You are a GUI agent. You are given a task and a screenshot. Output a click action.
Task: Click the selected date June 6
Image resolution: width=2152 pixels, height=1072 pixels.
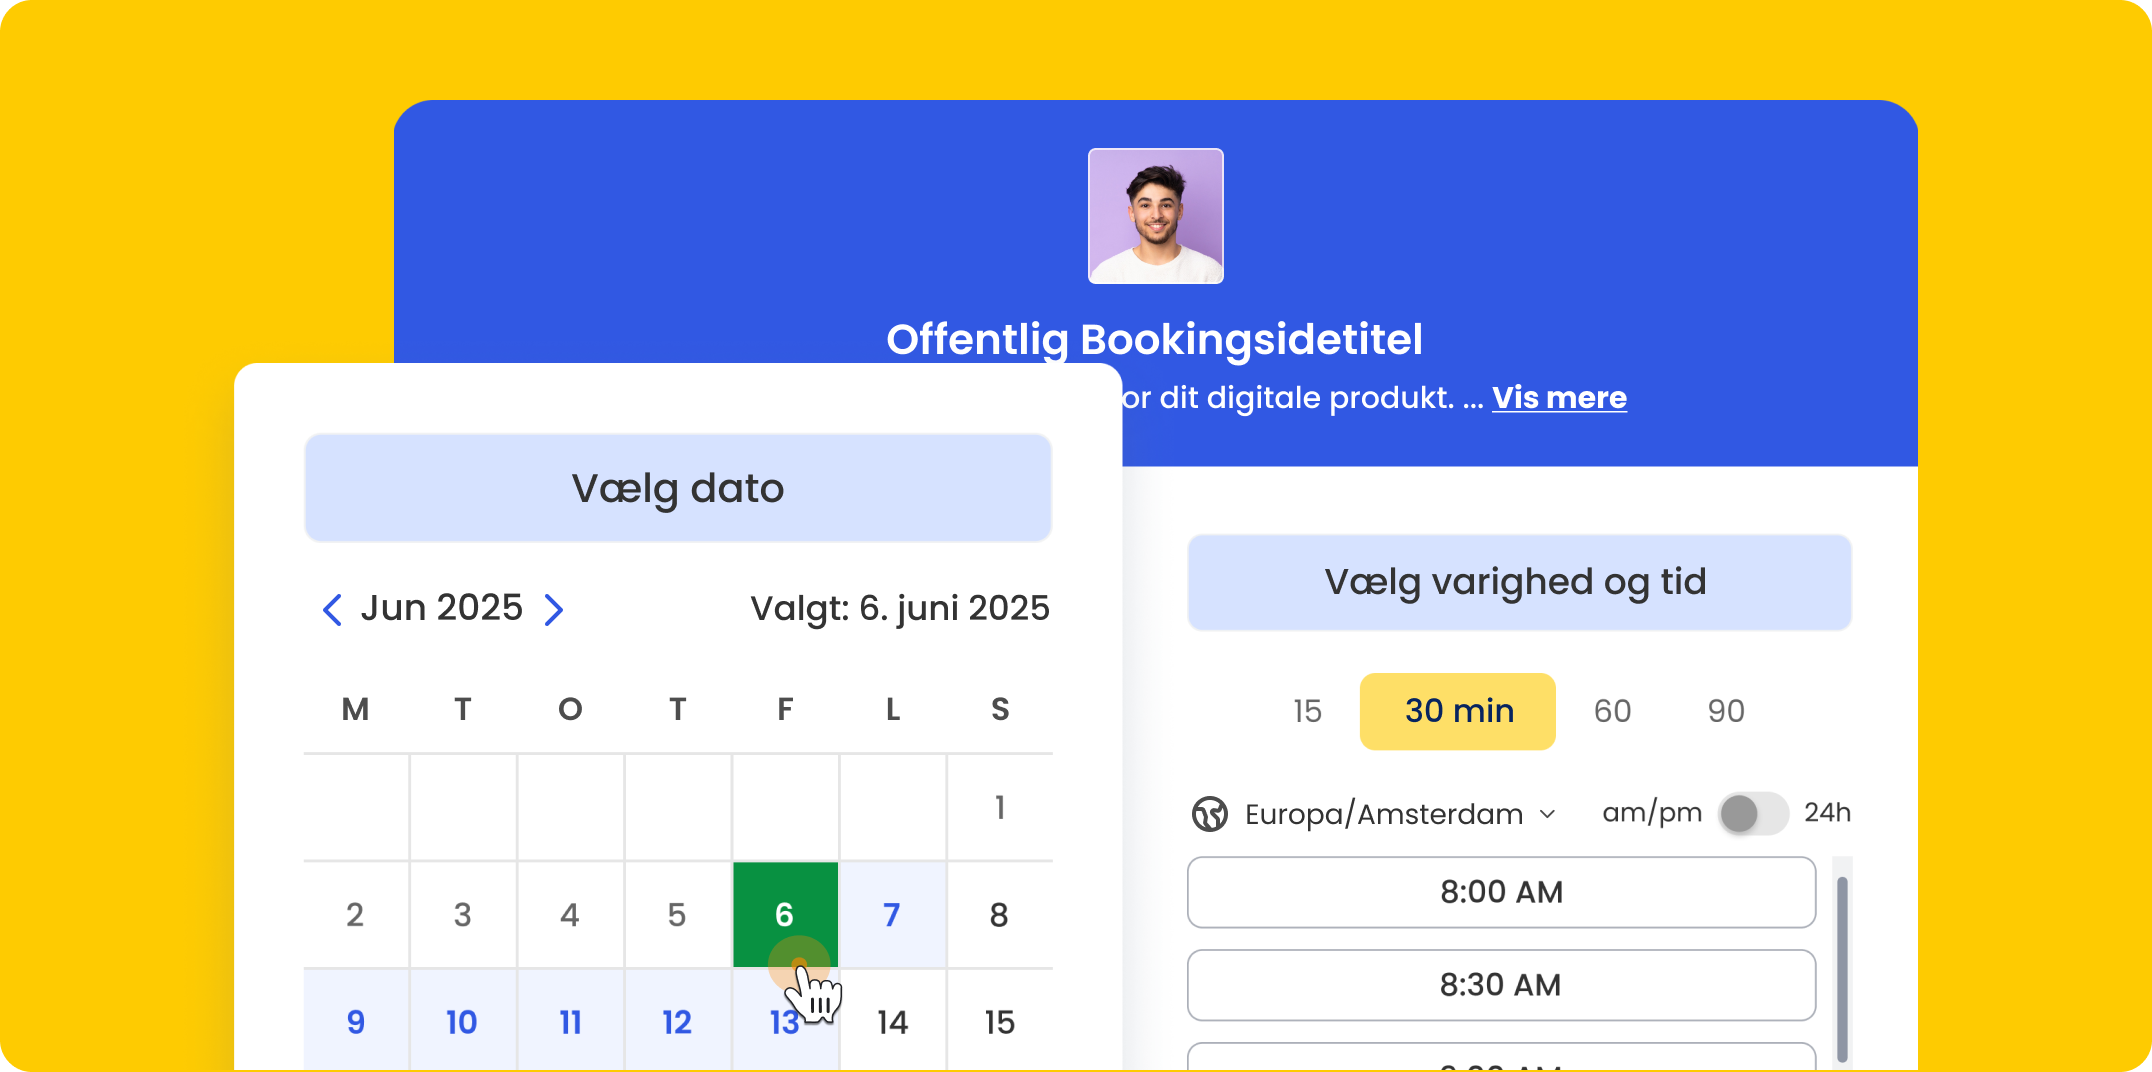click(785, 914)
